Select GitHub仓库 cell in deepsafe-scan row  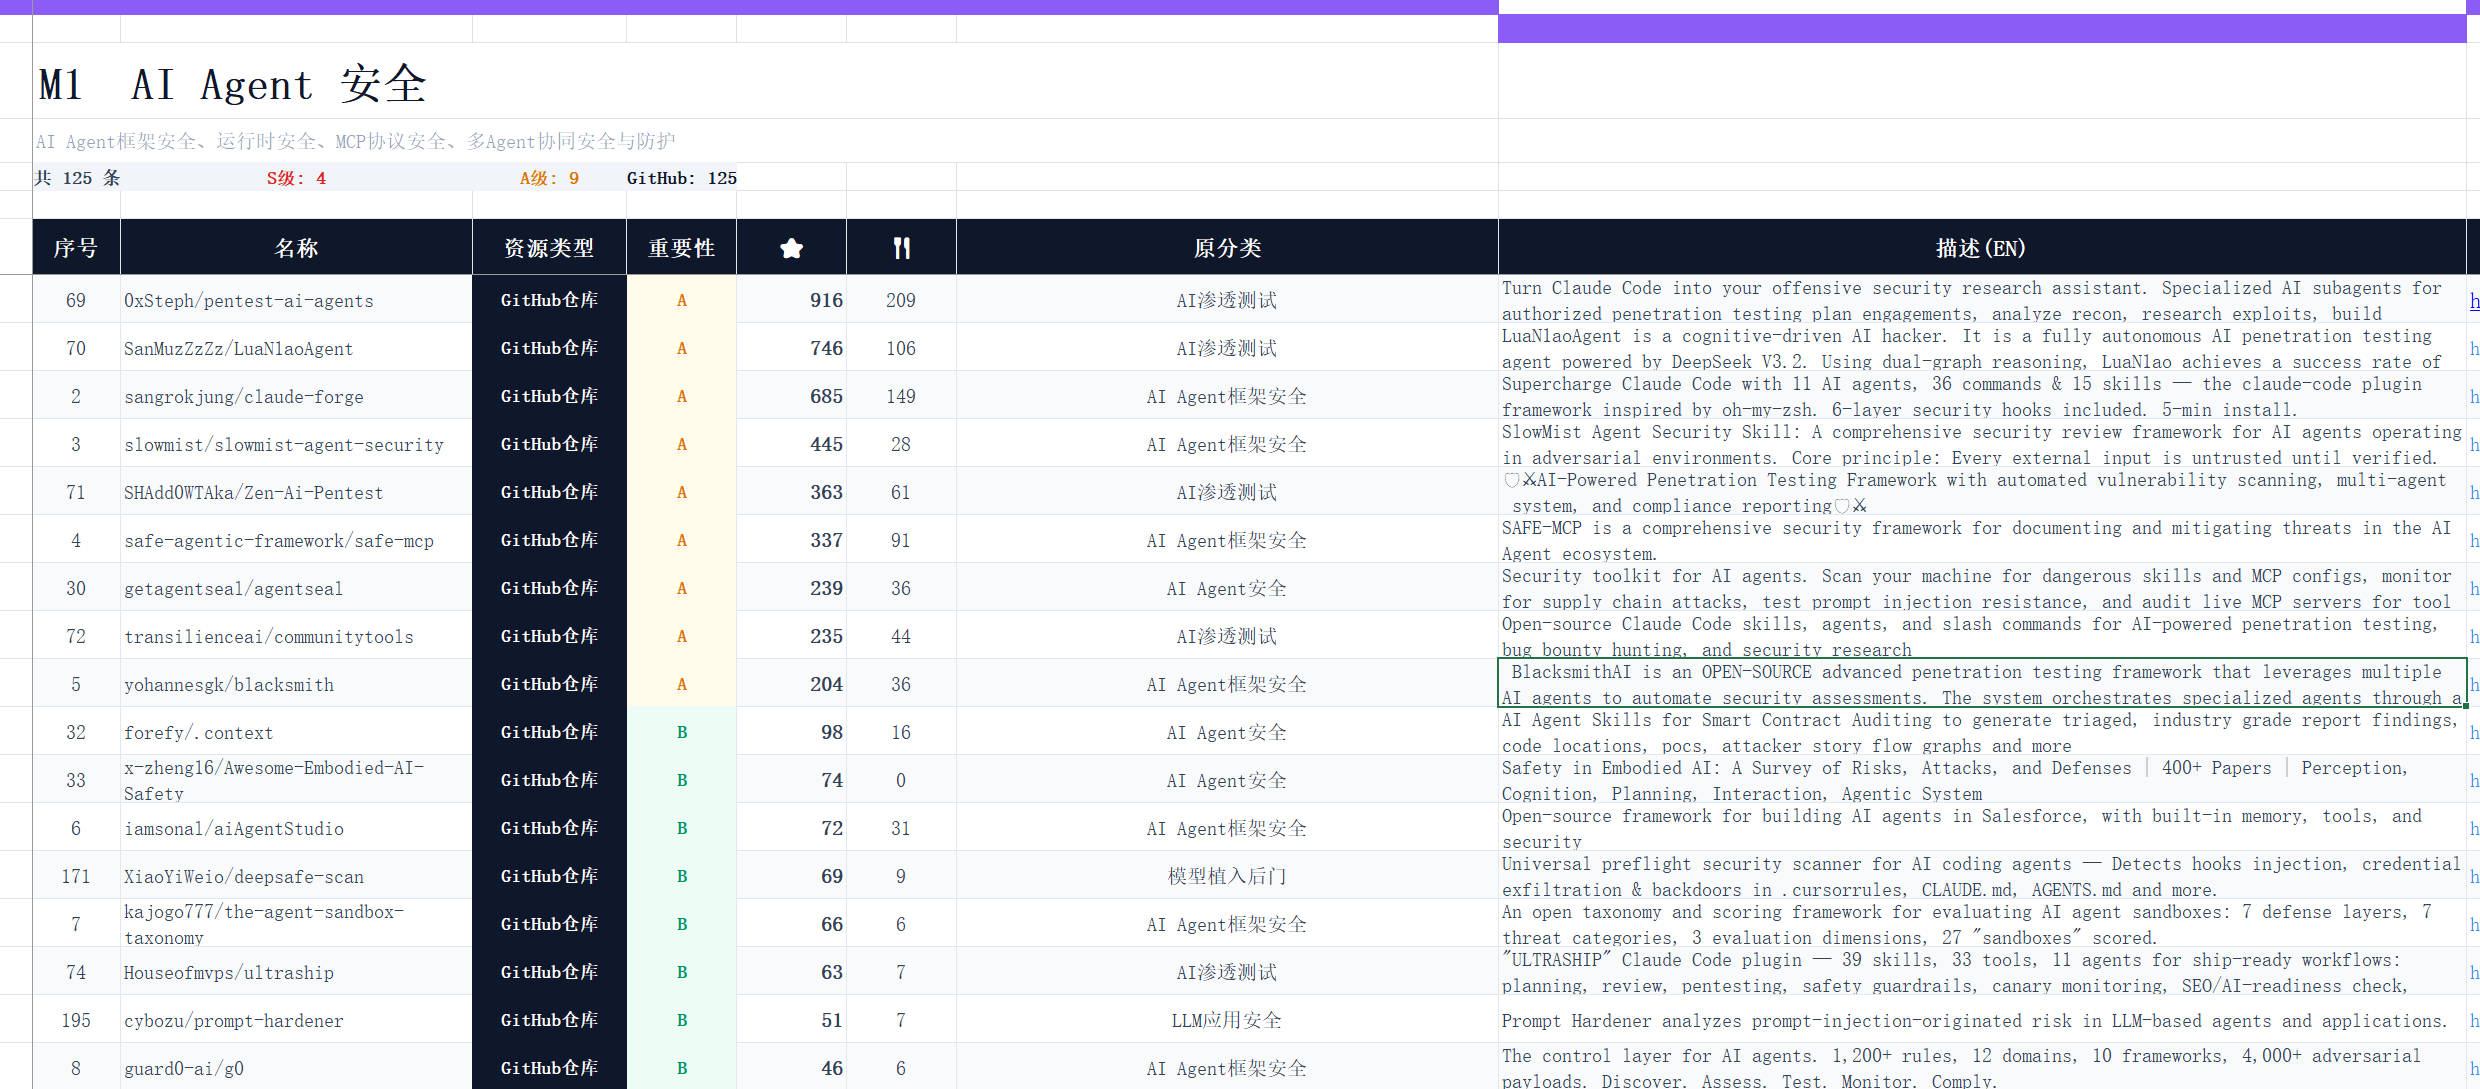(549, 876)
